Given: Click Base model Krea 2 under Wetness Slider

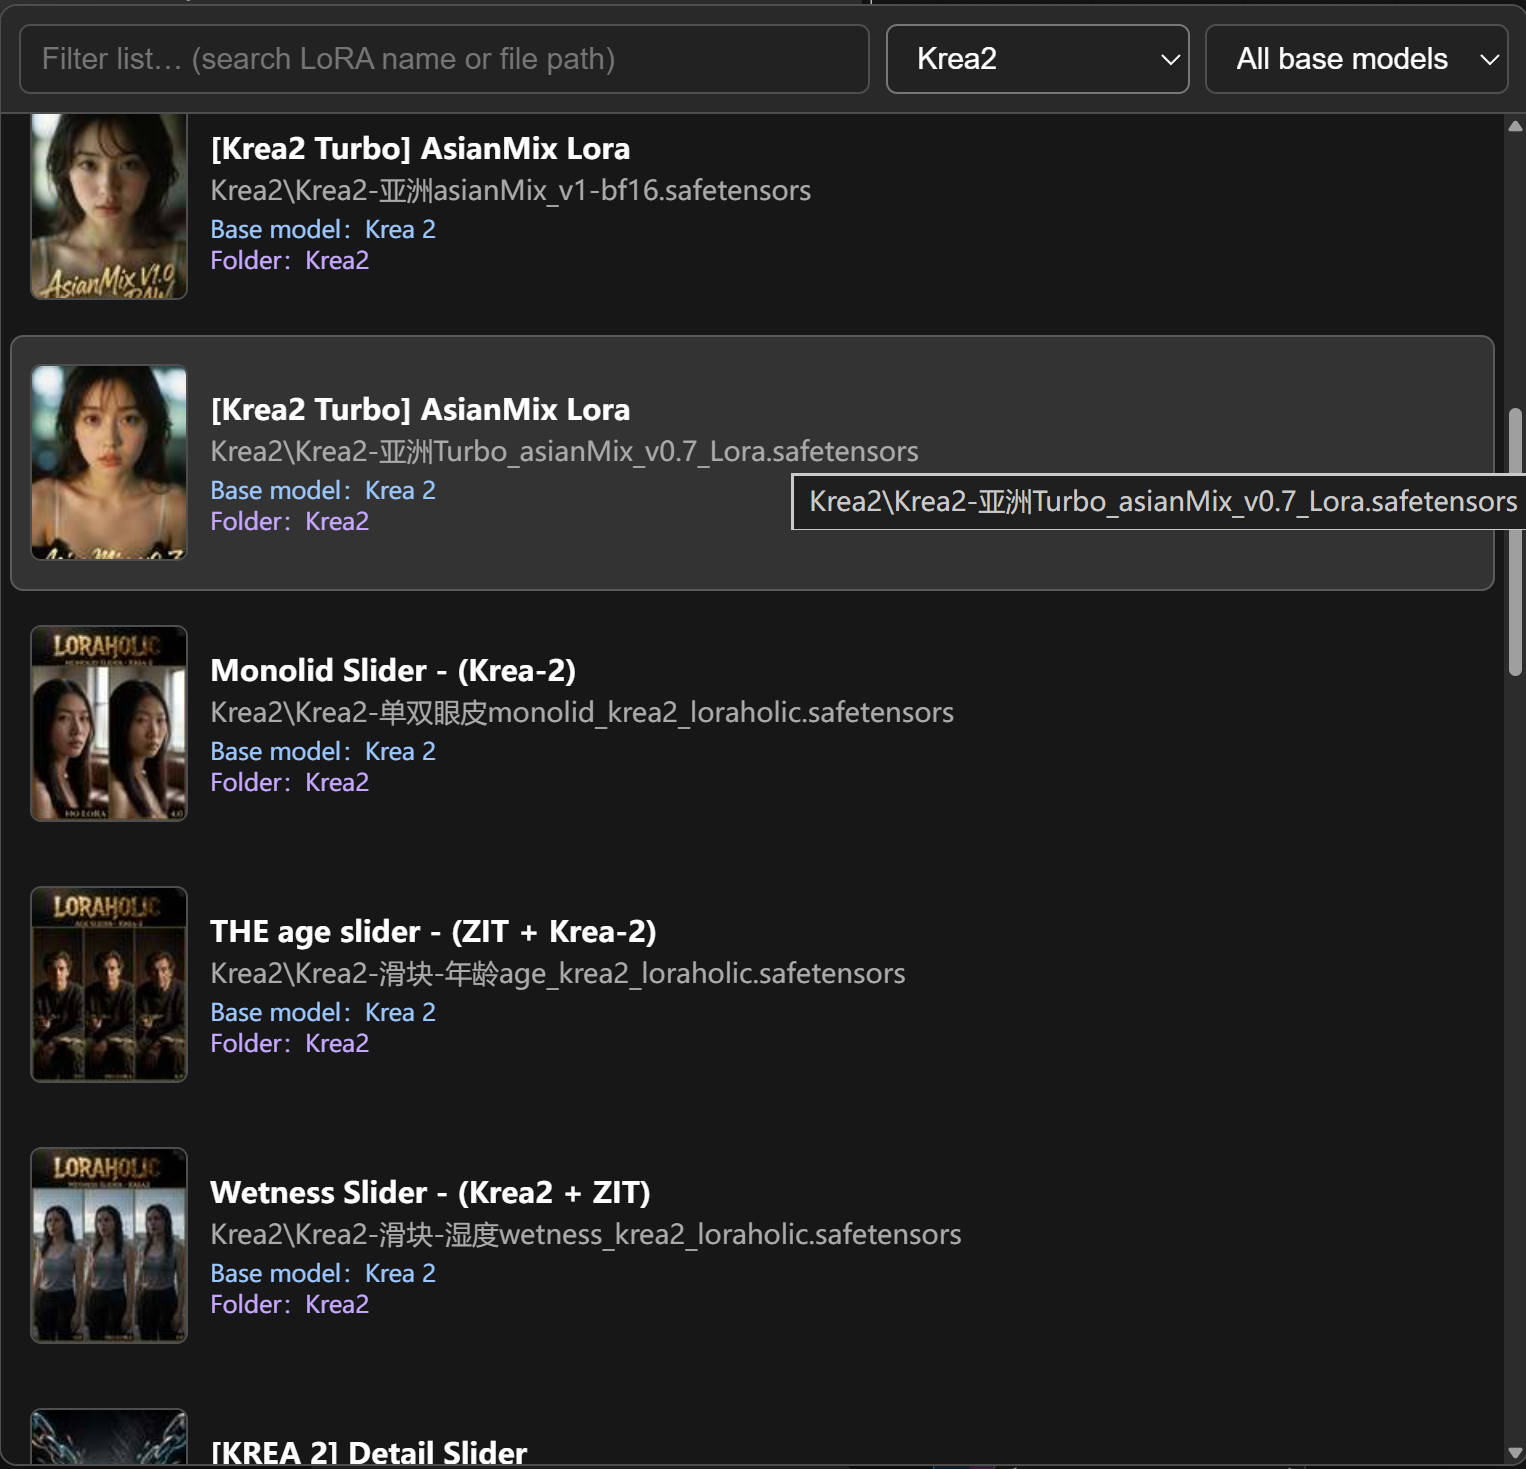Looking at the screenshot, I should coord(323,1273).
